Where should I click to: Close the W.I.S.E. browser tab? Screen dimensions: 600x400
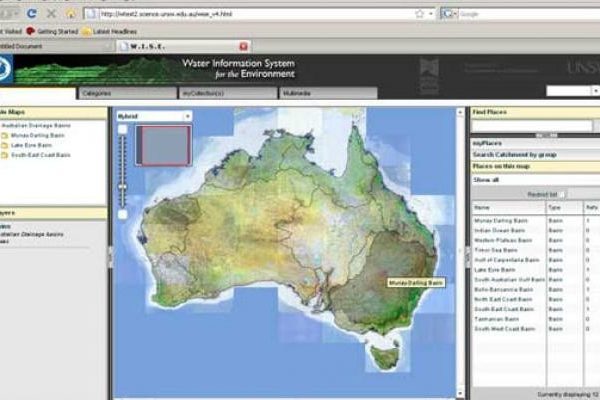(x=244, y=46)
